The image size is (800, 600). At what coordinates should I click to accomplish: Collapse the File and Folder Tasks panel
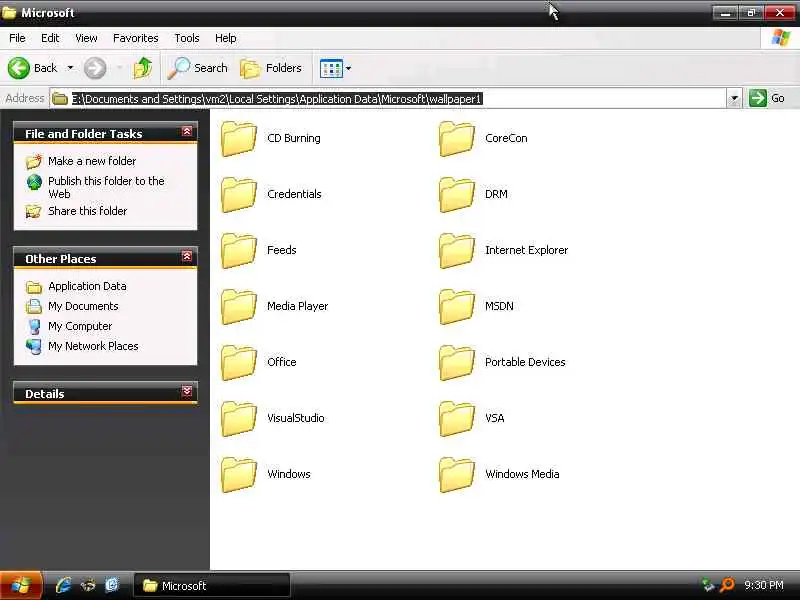pyautogui.click(x=187, y=132)
